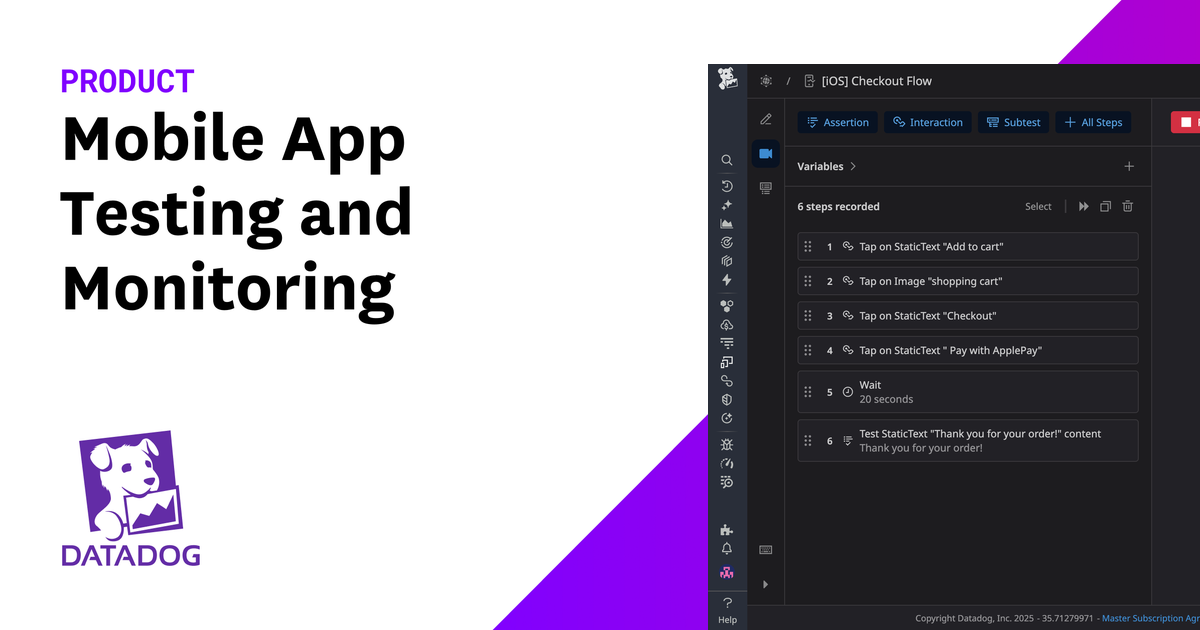This screenshot has height=630, width=1200.
Task: Open search via the magnifying glass icon
Action: (727, 160)
